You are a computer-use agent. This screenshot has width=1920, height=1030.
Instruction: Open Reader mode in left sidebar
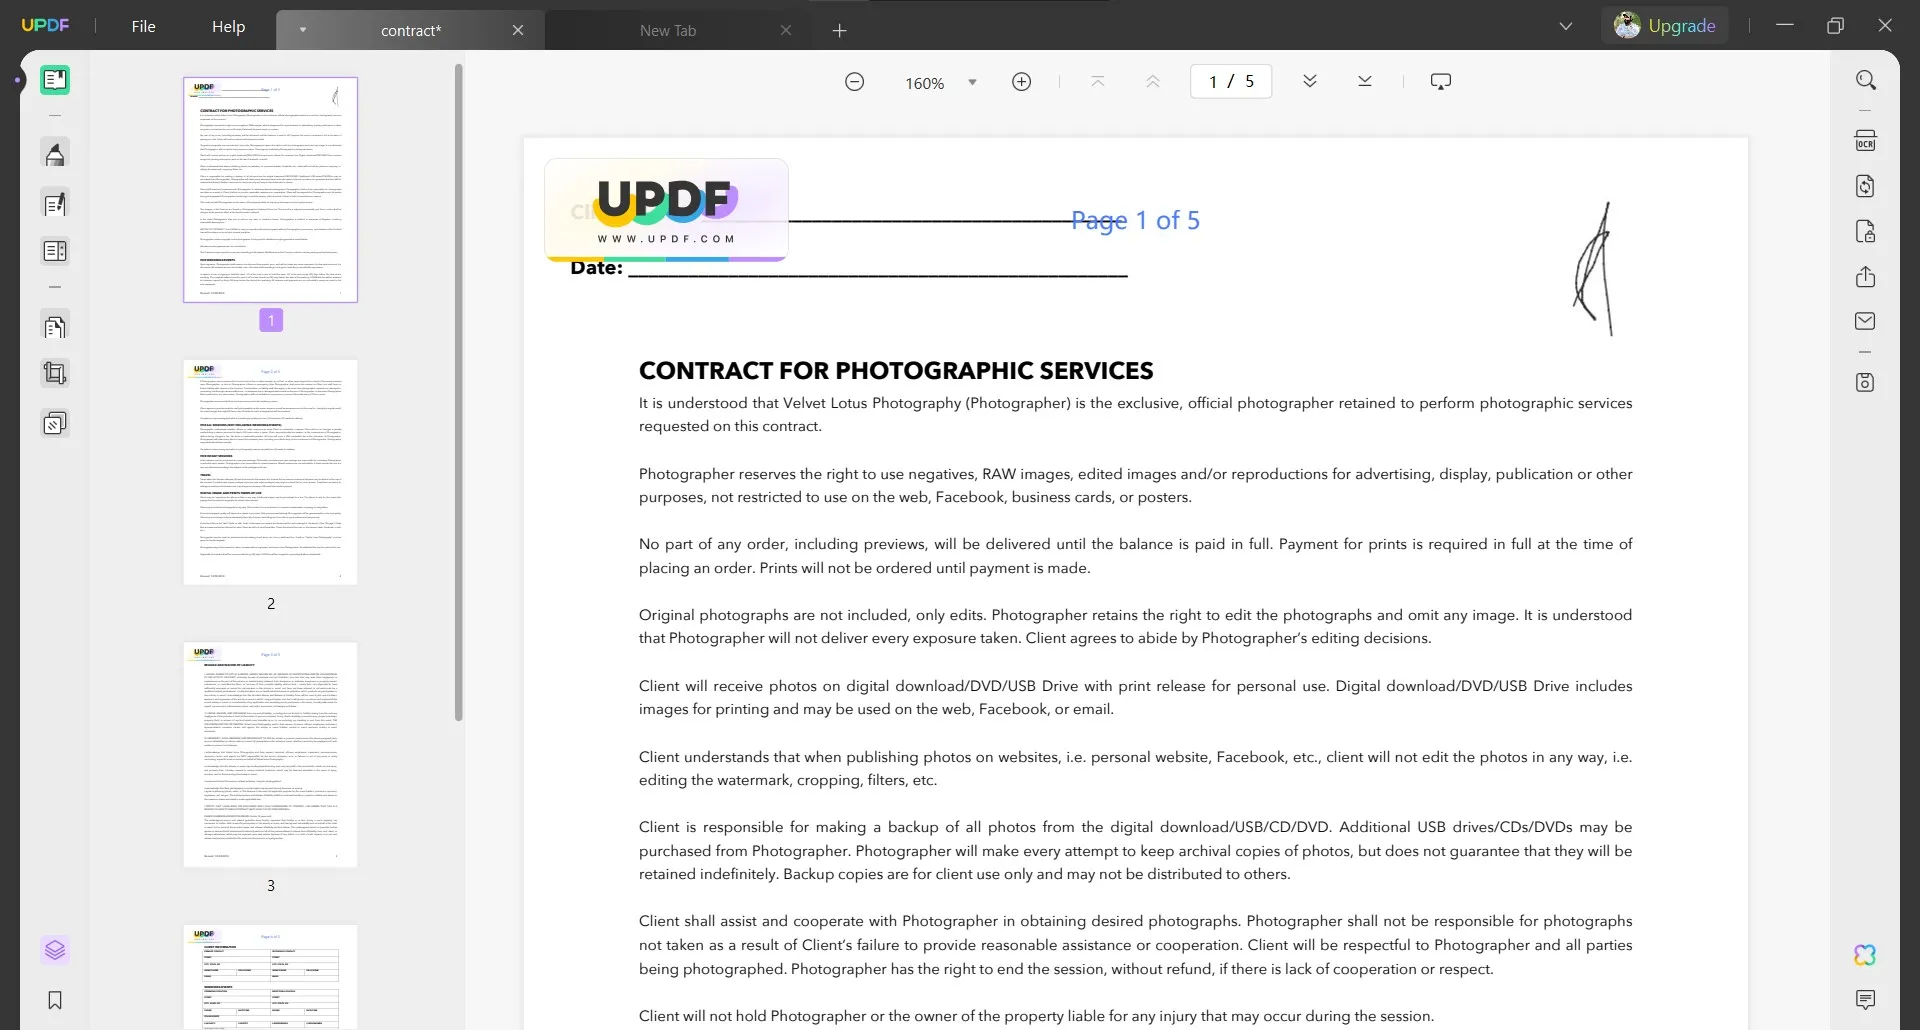[x=55, y=80]
